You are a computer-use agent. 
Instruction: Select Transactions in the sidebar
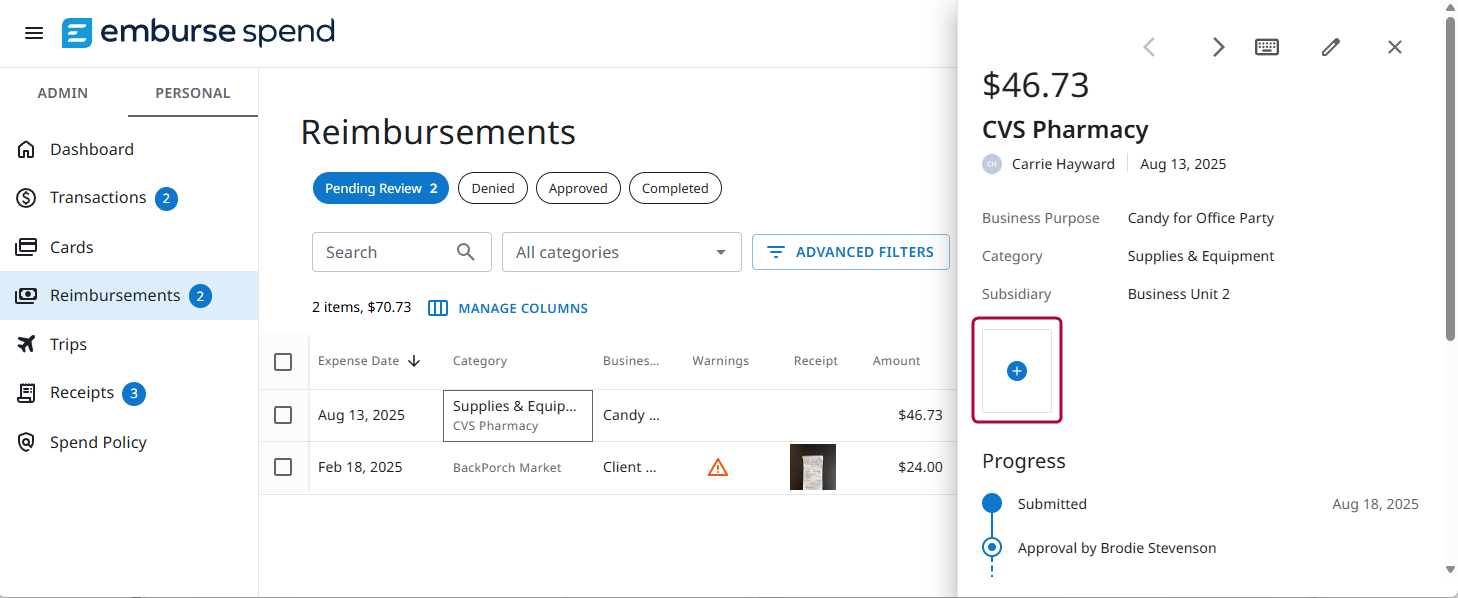(x=96, y=197)
